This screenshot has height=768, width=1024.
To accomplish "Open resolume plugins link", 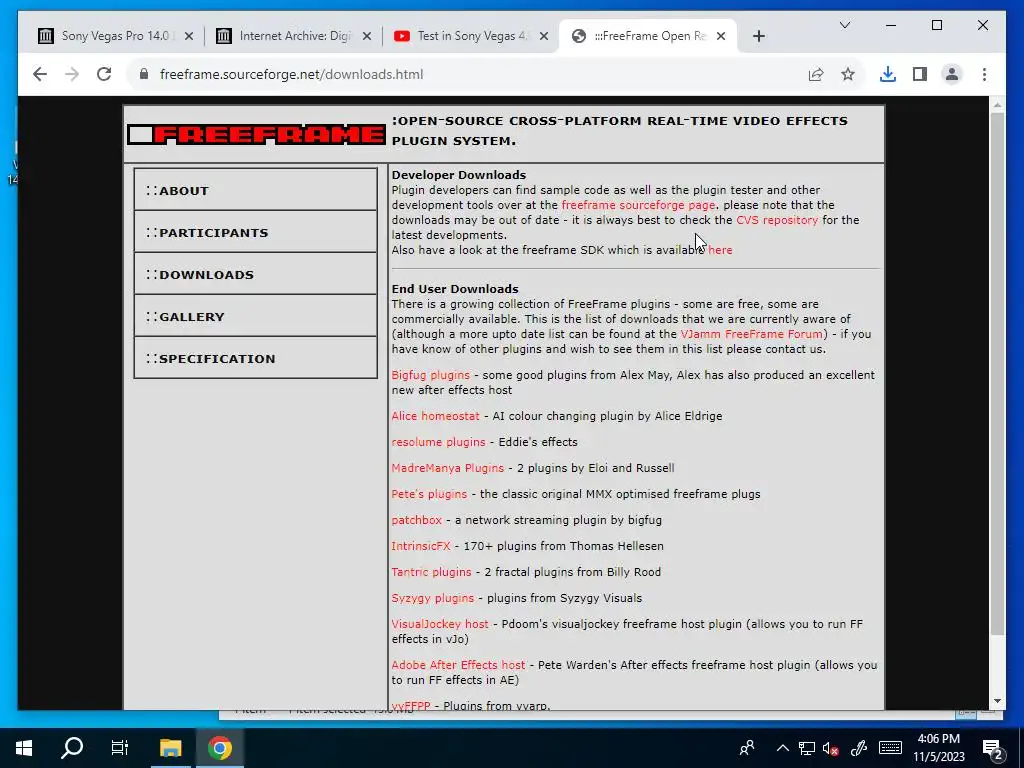I will tap(438, 442).
